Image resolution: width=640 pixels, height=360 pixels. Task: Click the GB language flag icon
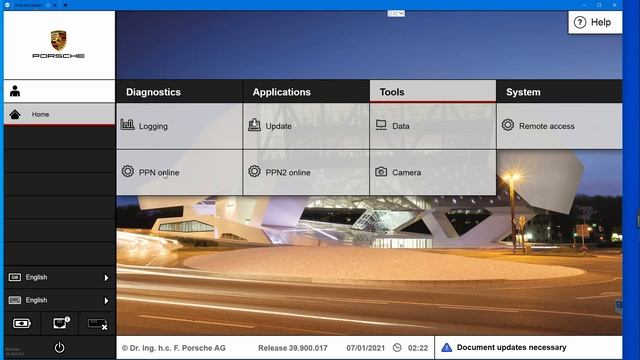point(15,277)
